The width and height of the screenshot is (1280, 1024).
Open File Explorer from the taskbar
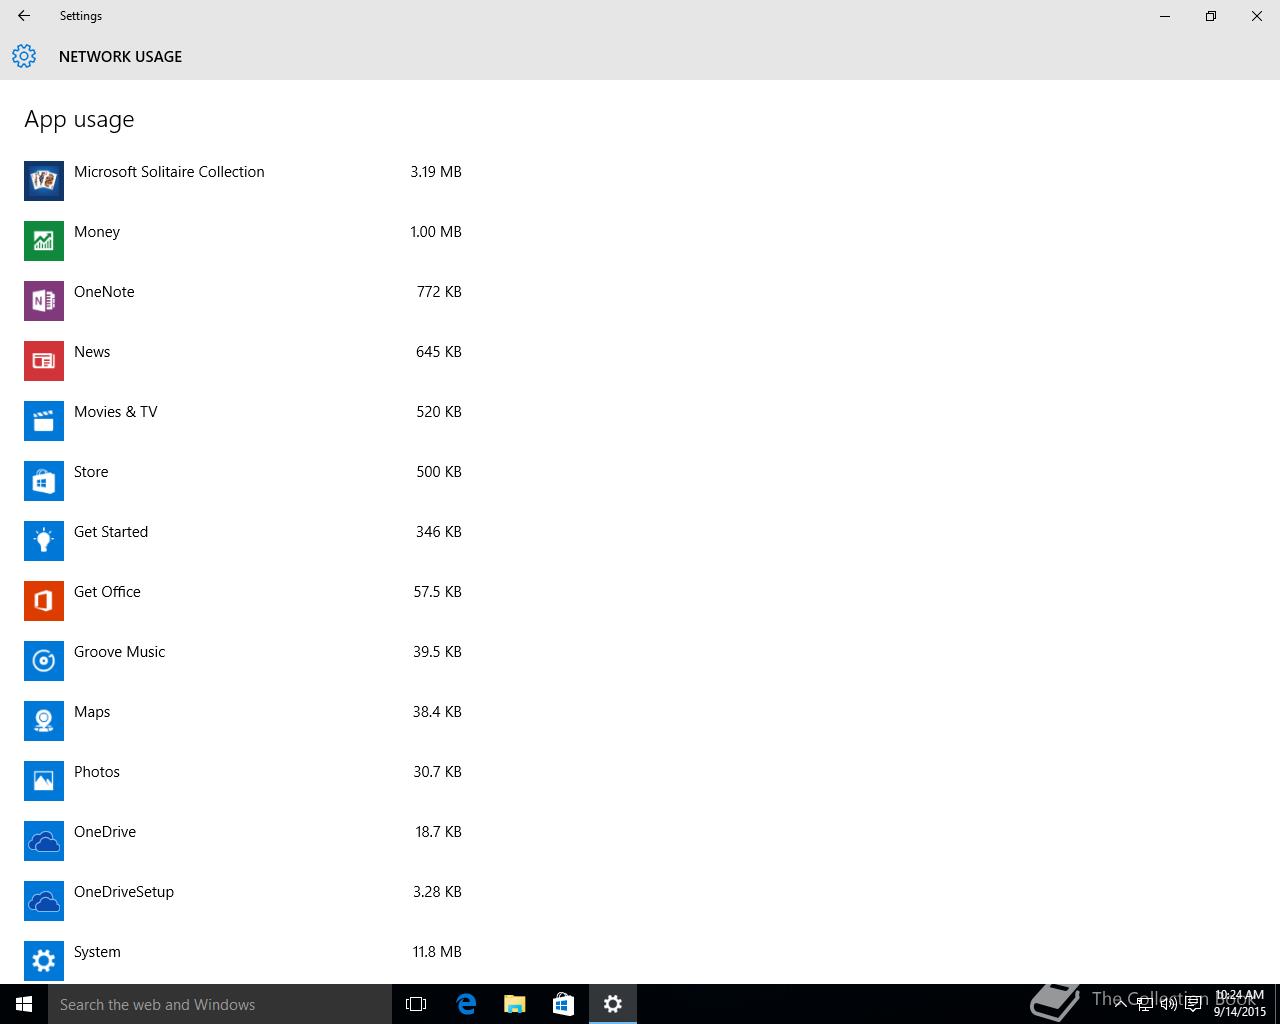pos(515,1004)
